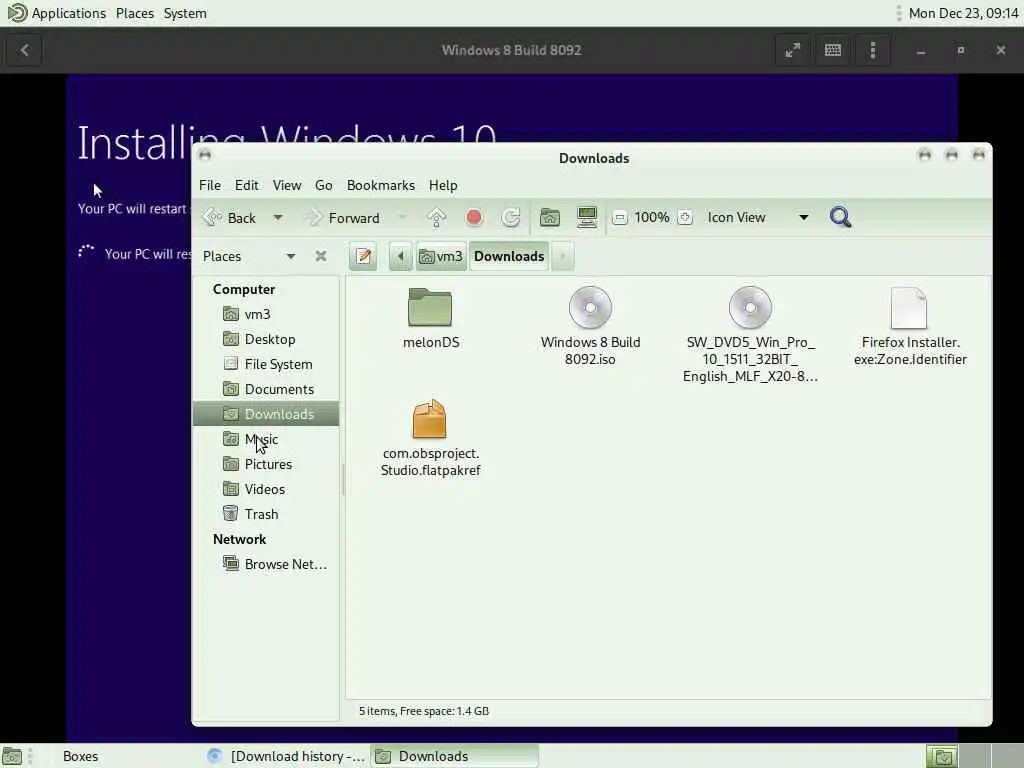Screen dimensions: 1024x768
Task: Go to the Home folder icon
Action: [550, 217]
